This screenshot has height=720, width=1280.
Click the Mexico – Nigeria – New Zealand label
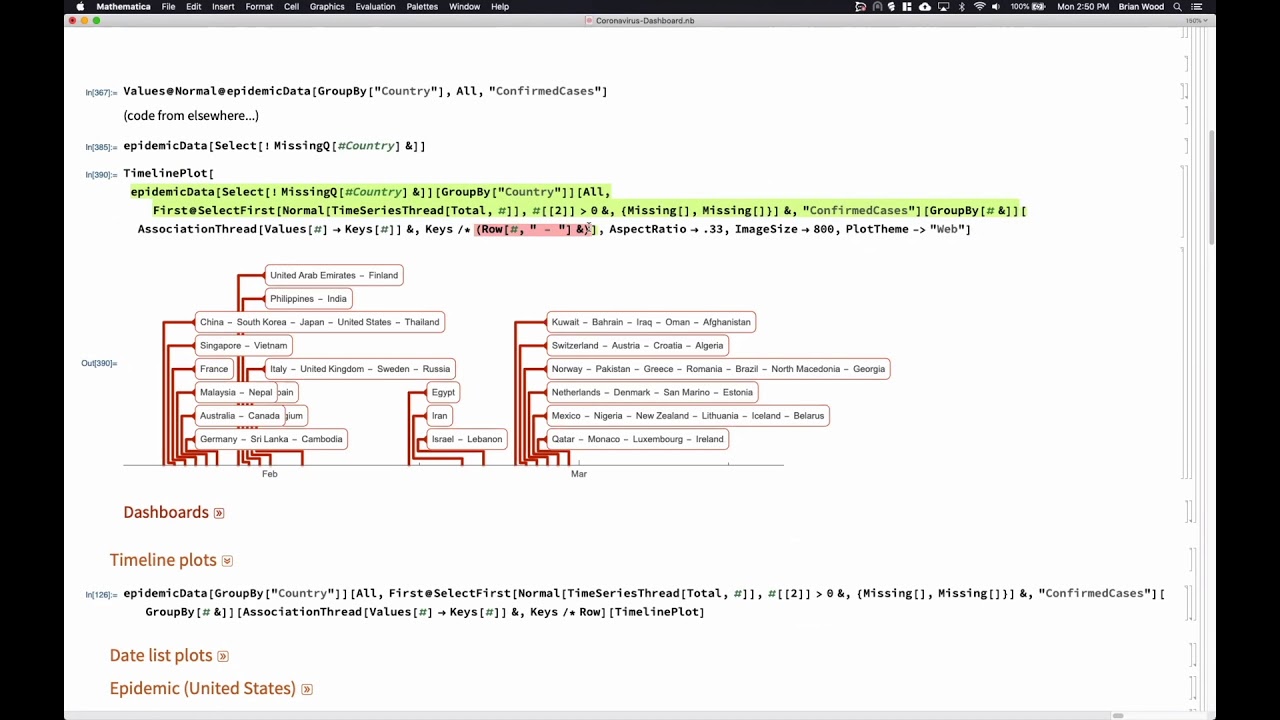pos(688,415)
